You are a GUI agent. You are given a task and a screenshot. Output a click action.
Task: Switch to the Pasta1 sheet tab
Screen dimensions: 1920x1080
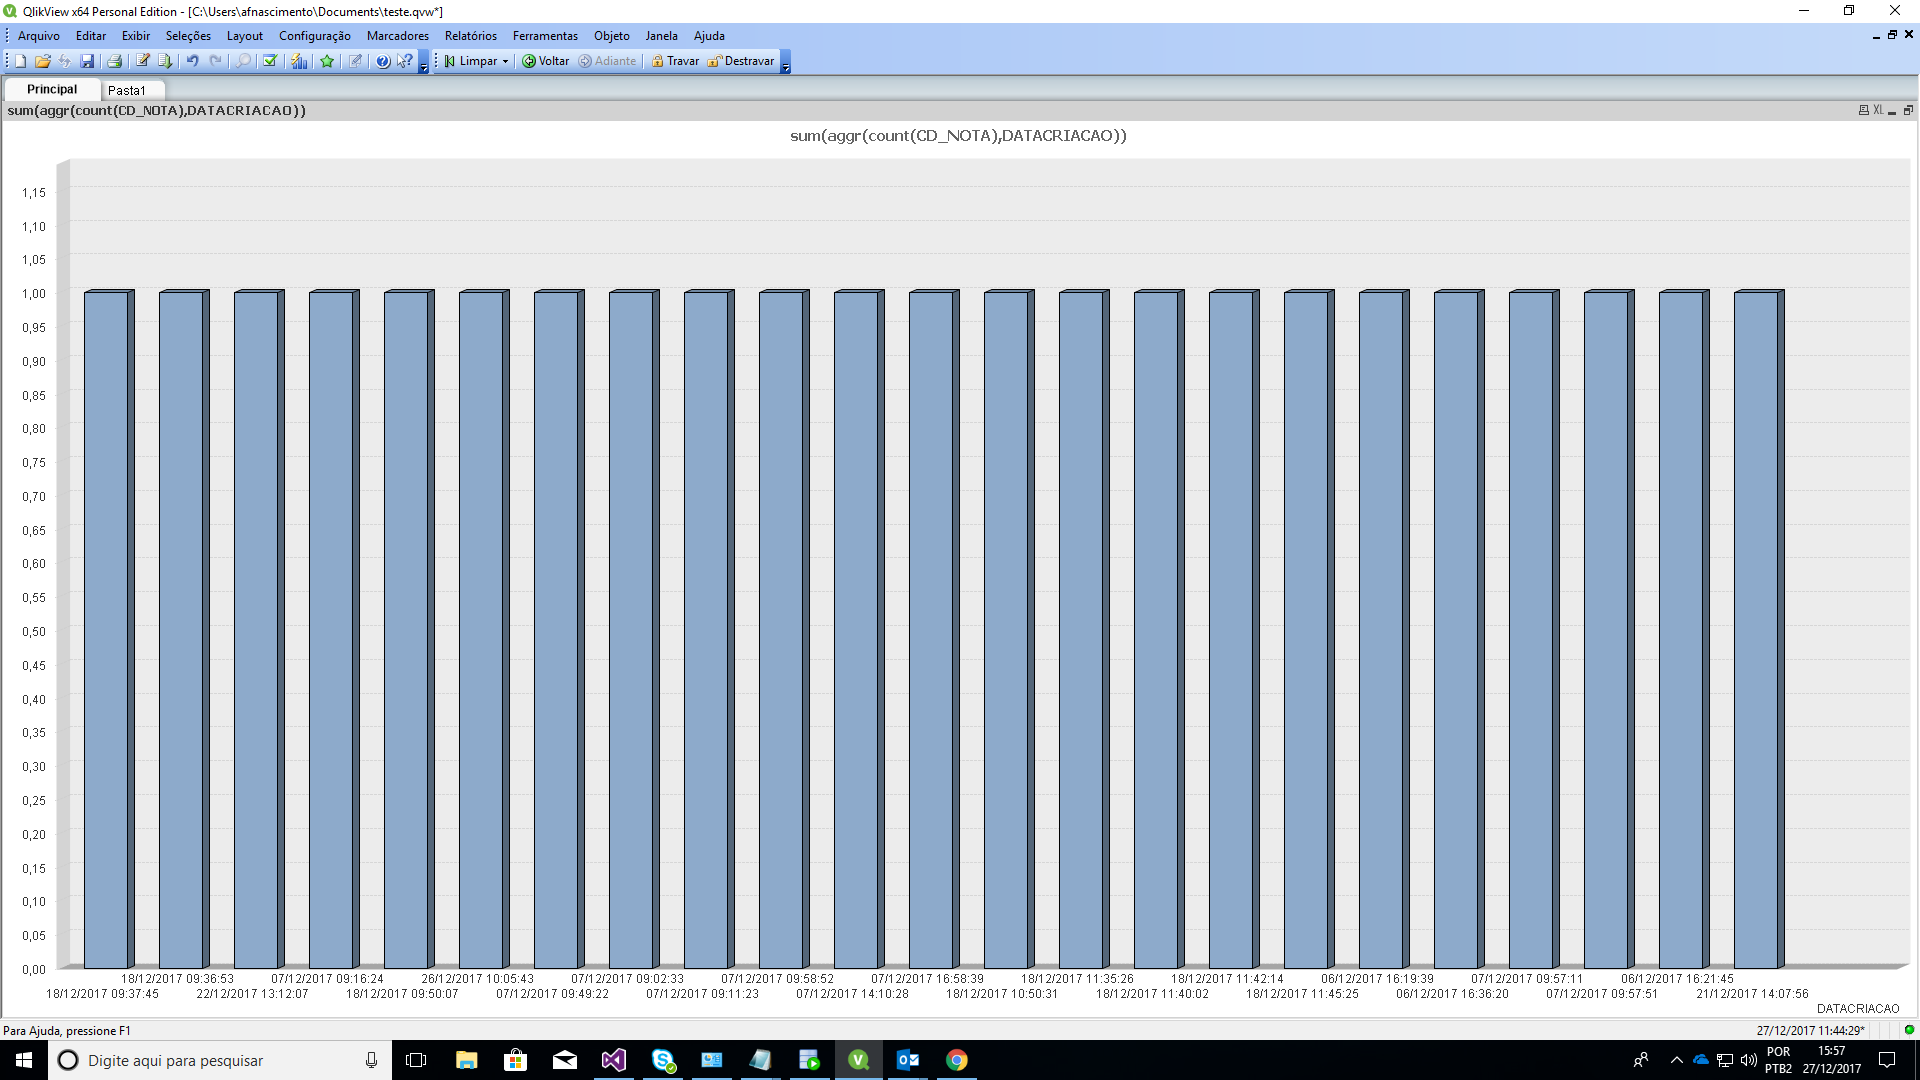coord(127,90)
